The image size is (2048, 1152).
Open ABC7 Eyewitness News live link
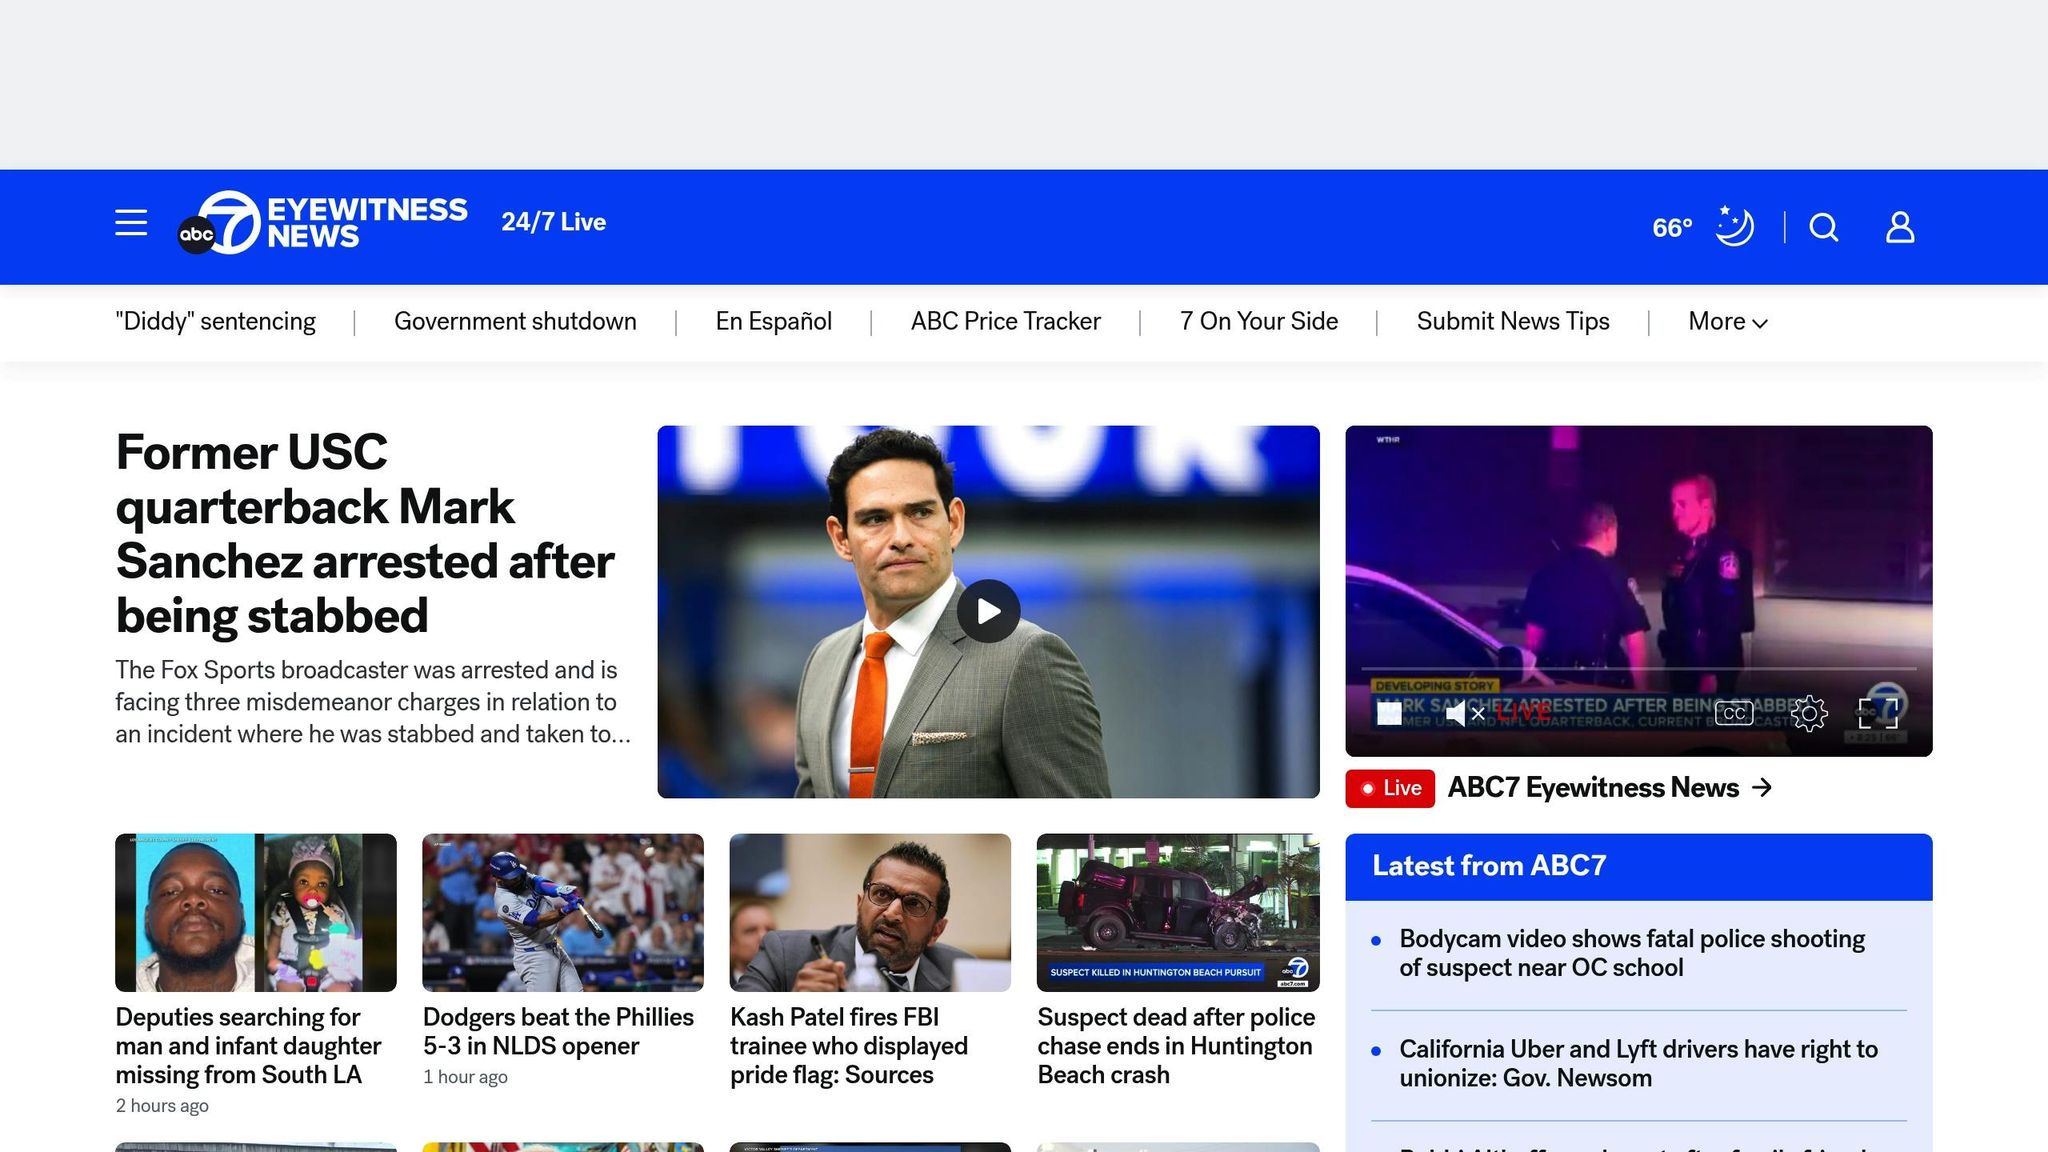1593,788
